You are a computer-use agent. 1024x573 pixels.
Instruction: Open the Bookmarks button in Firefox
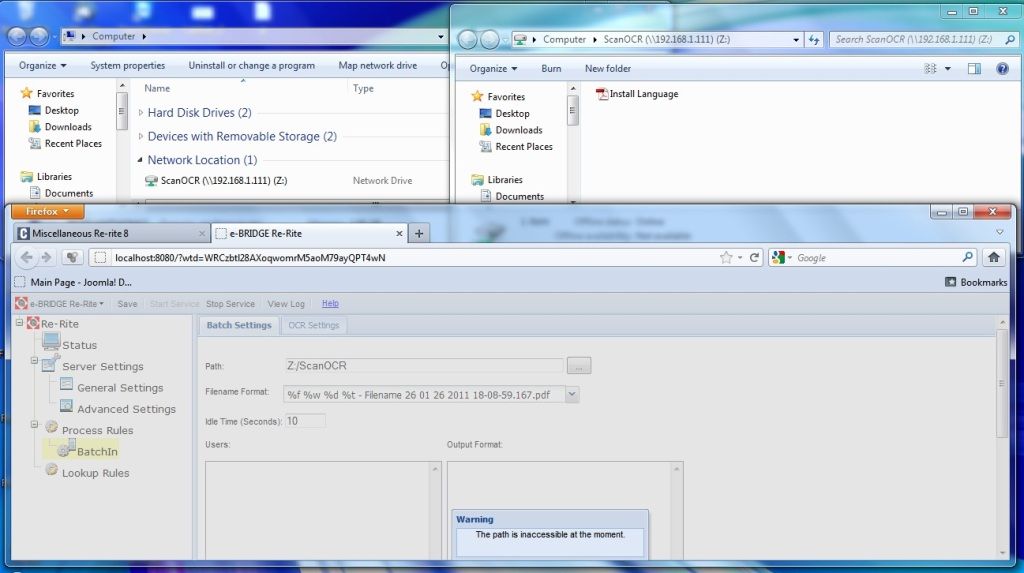(x=976, y=282)
